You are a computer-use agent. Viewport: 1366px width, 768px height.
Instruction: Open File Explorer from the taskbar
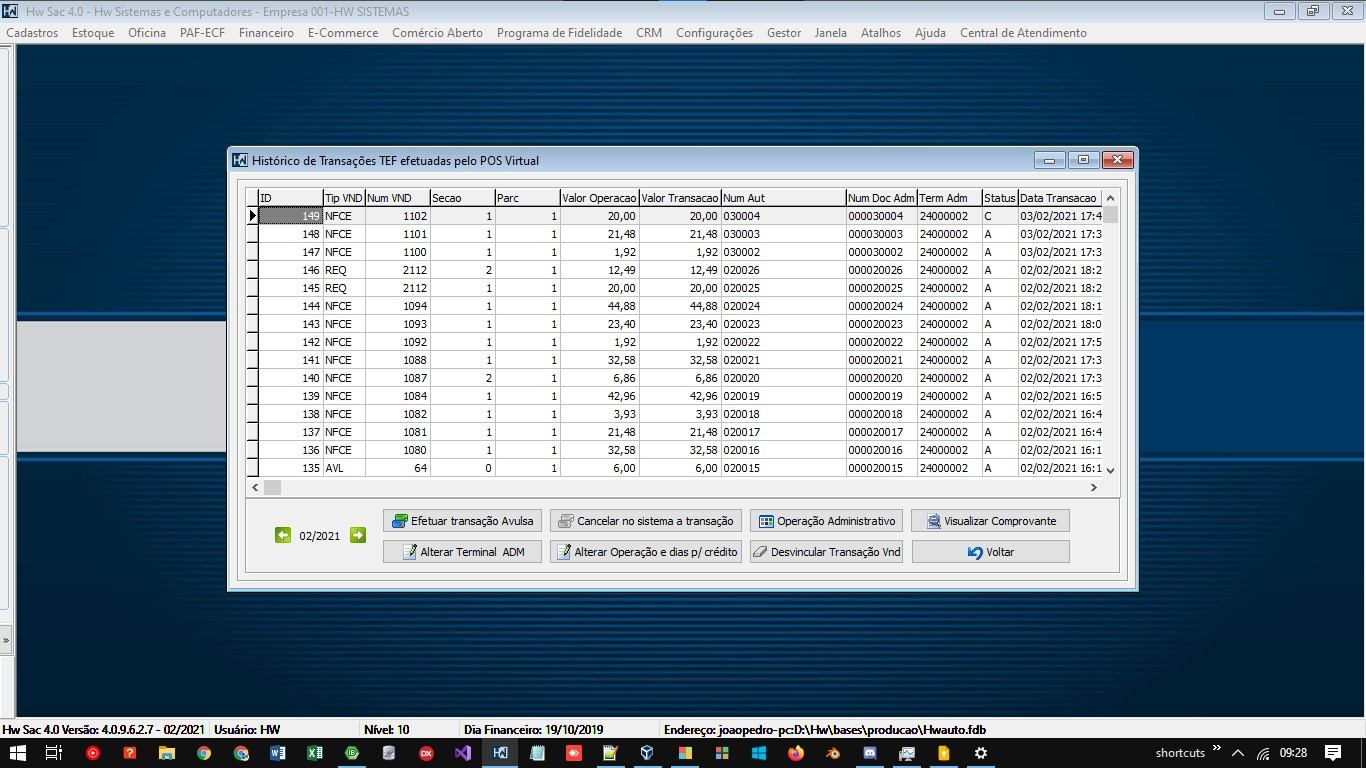pyautogui.click(x=167, y=753)
